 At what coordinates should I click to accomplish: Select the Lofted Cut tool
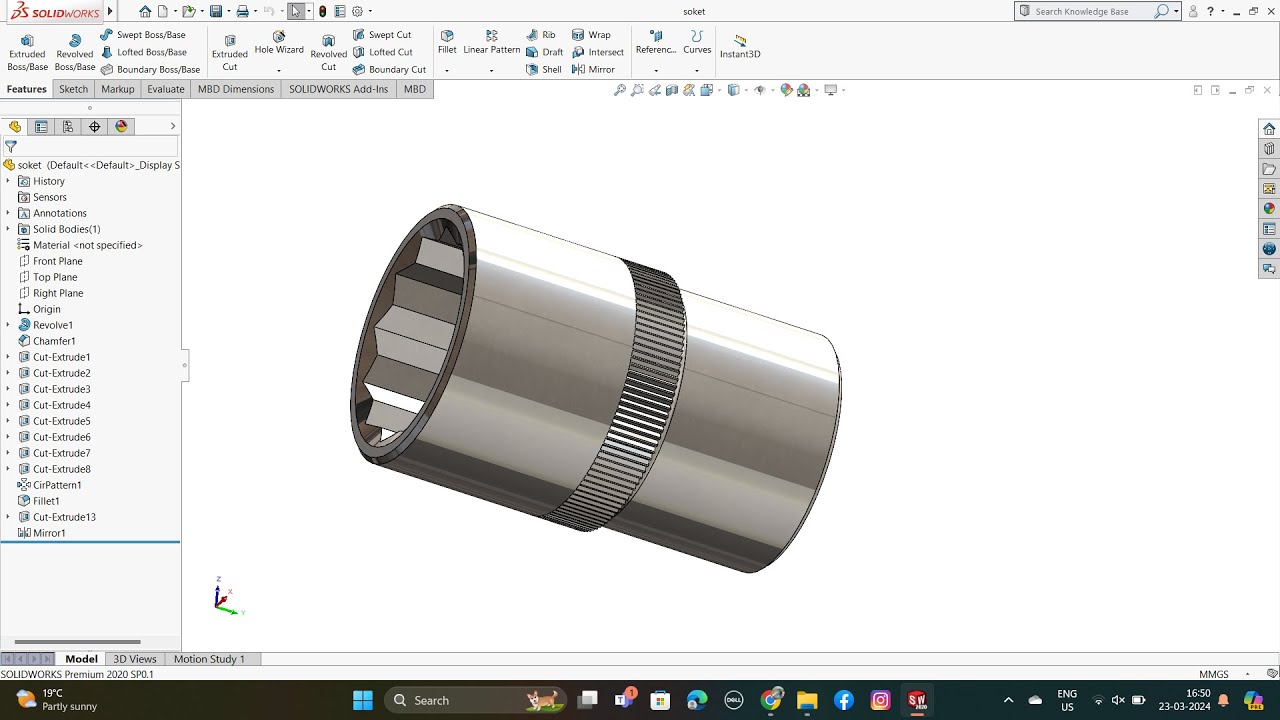pyautogui.click(x=382, y=52)
